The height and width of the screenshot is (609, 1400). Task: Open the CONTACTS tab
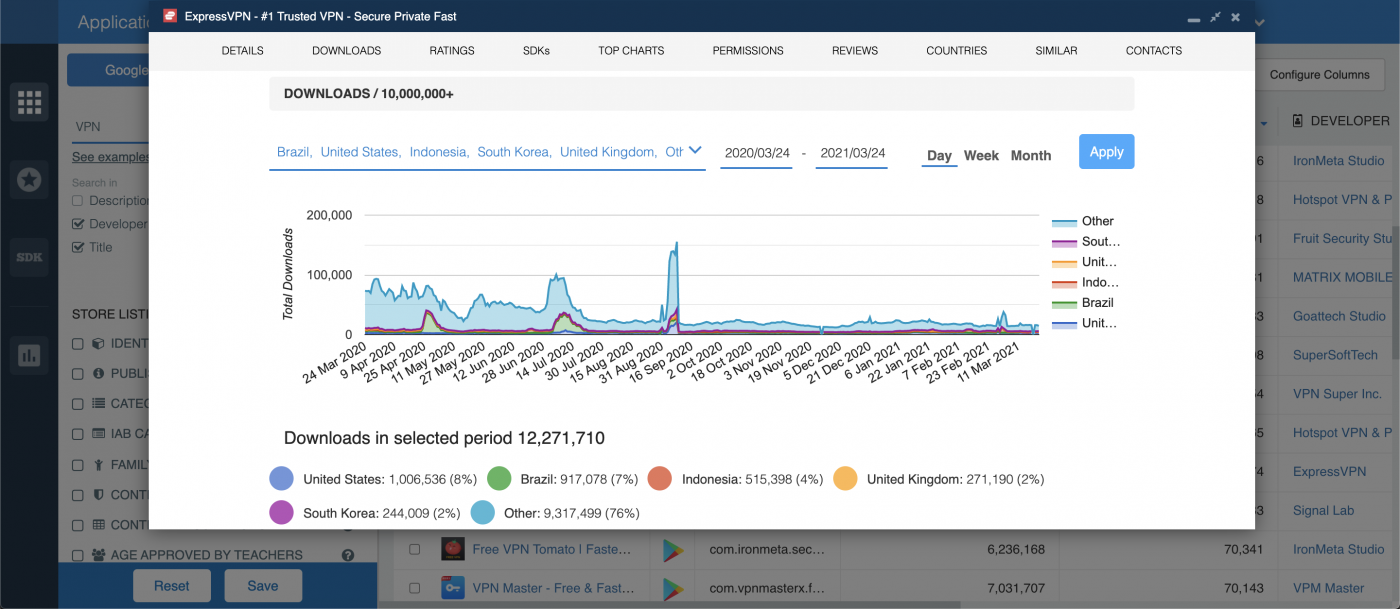pyautogui.click(x=1154, y=50)
